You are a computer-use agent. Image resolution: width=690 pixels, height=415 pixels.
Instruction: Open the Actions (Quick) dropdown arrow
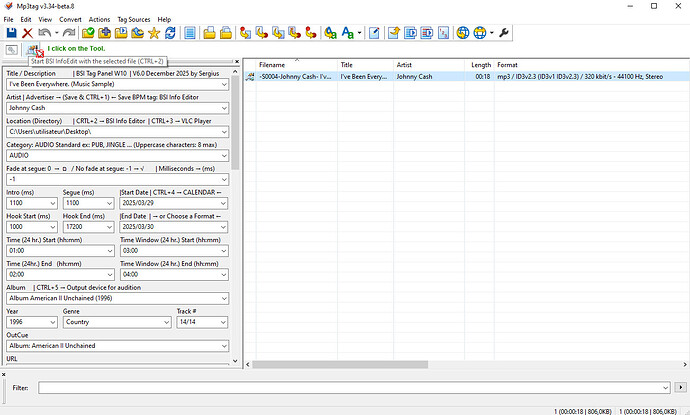(359, 33)
